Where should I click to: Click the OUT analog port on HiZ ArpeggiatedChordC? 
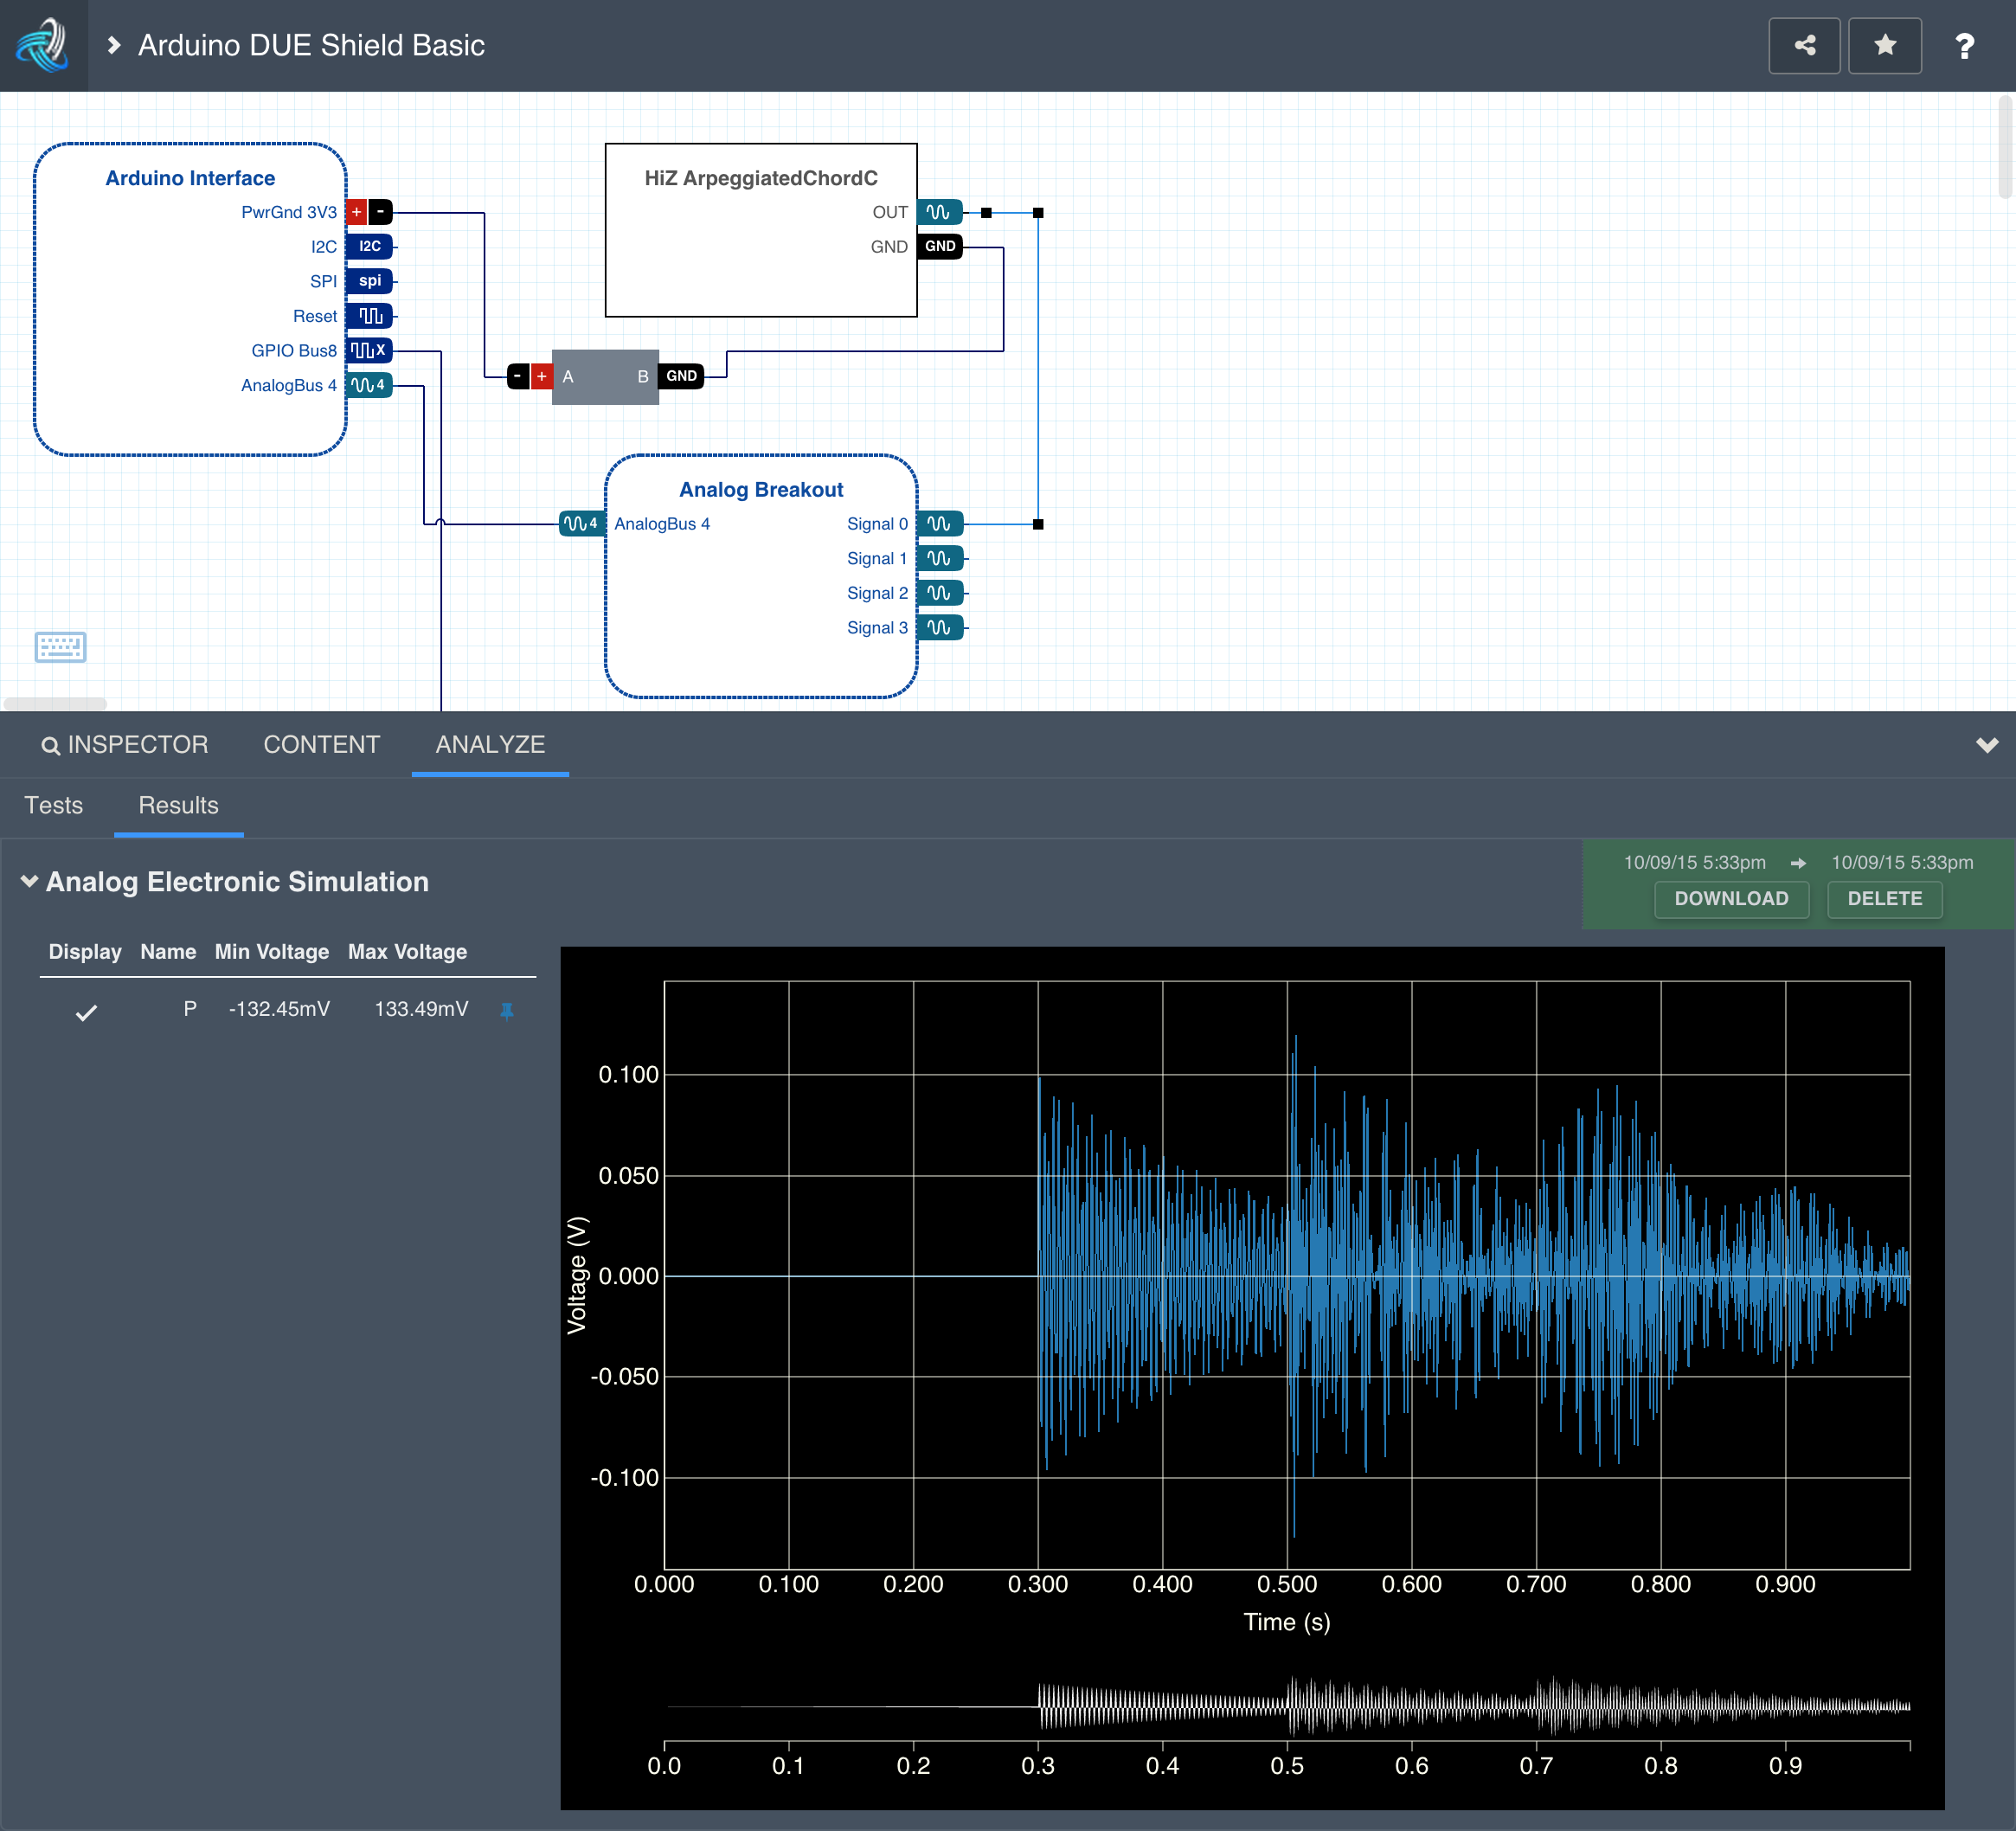point(940,212)
